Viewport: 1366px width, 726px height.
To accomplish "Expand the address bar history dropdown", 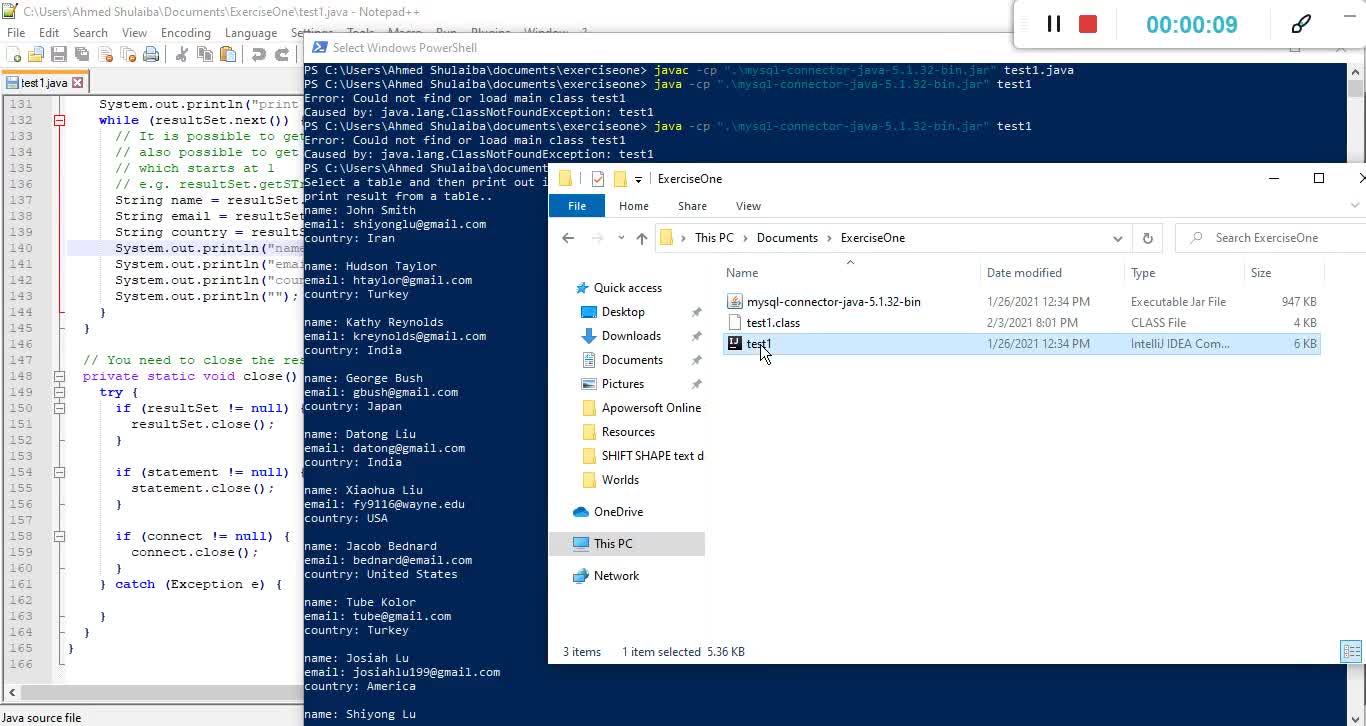I will point(1117,238).
